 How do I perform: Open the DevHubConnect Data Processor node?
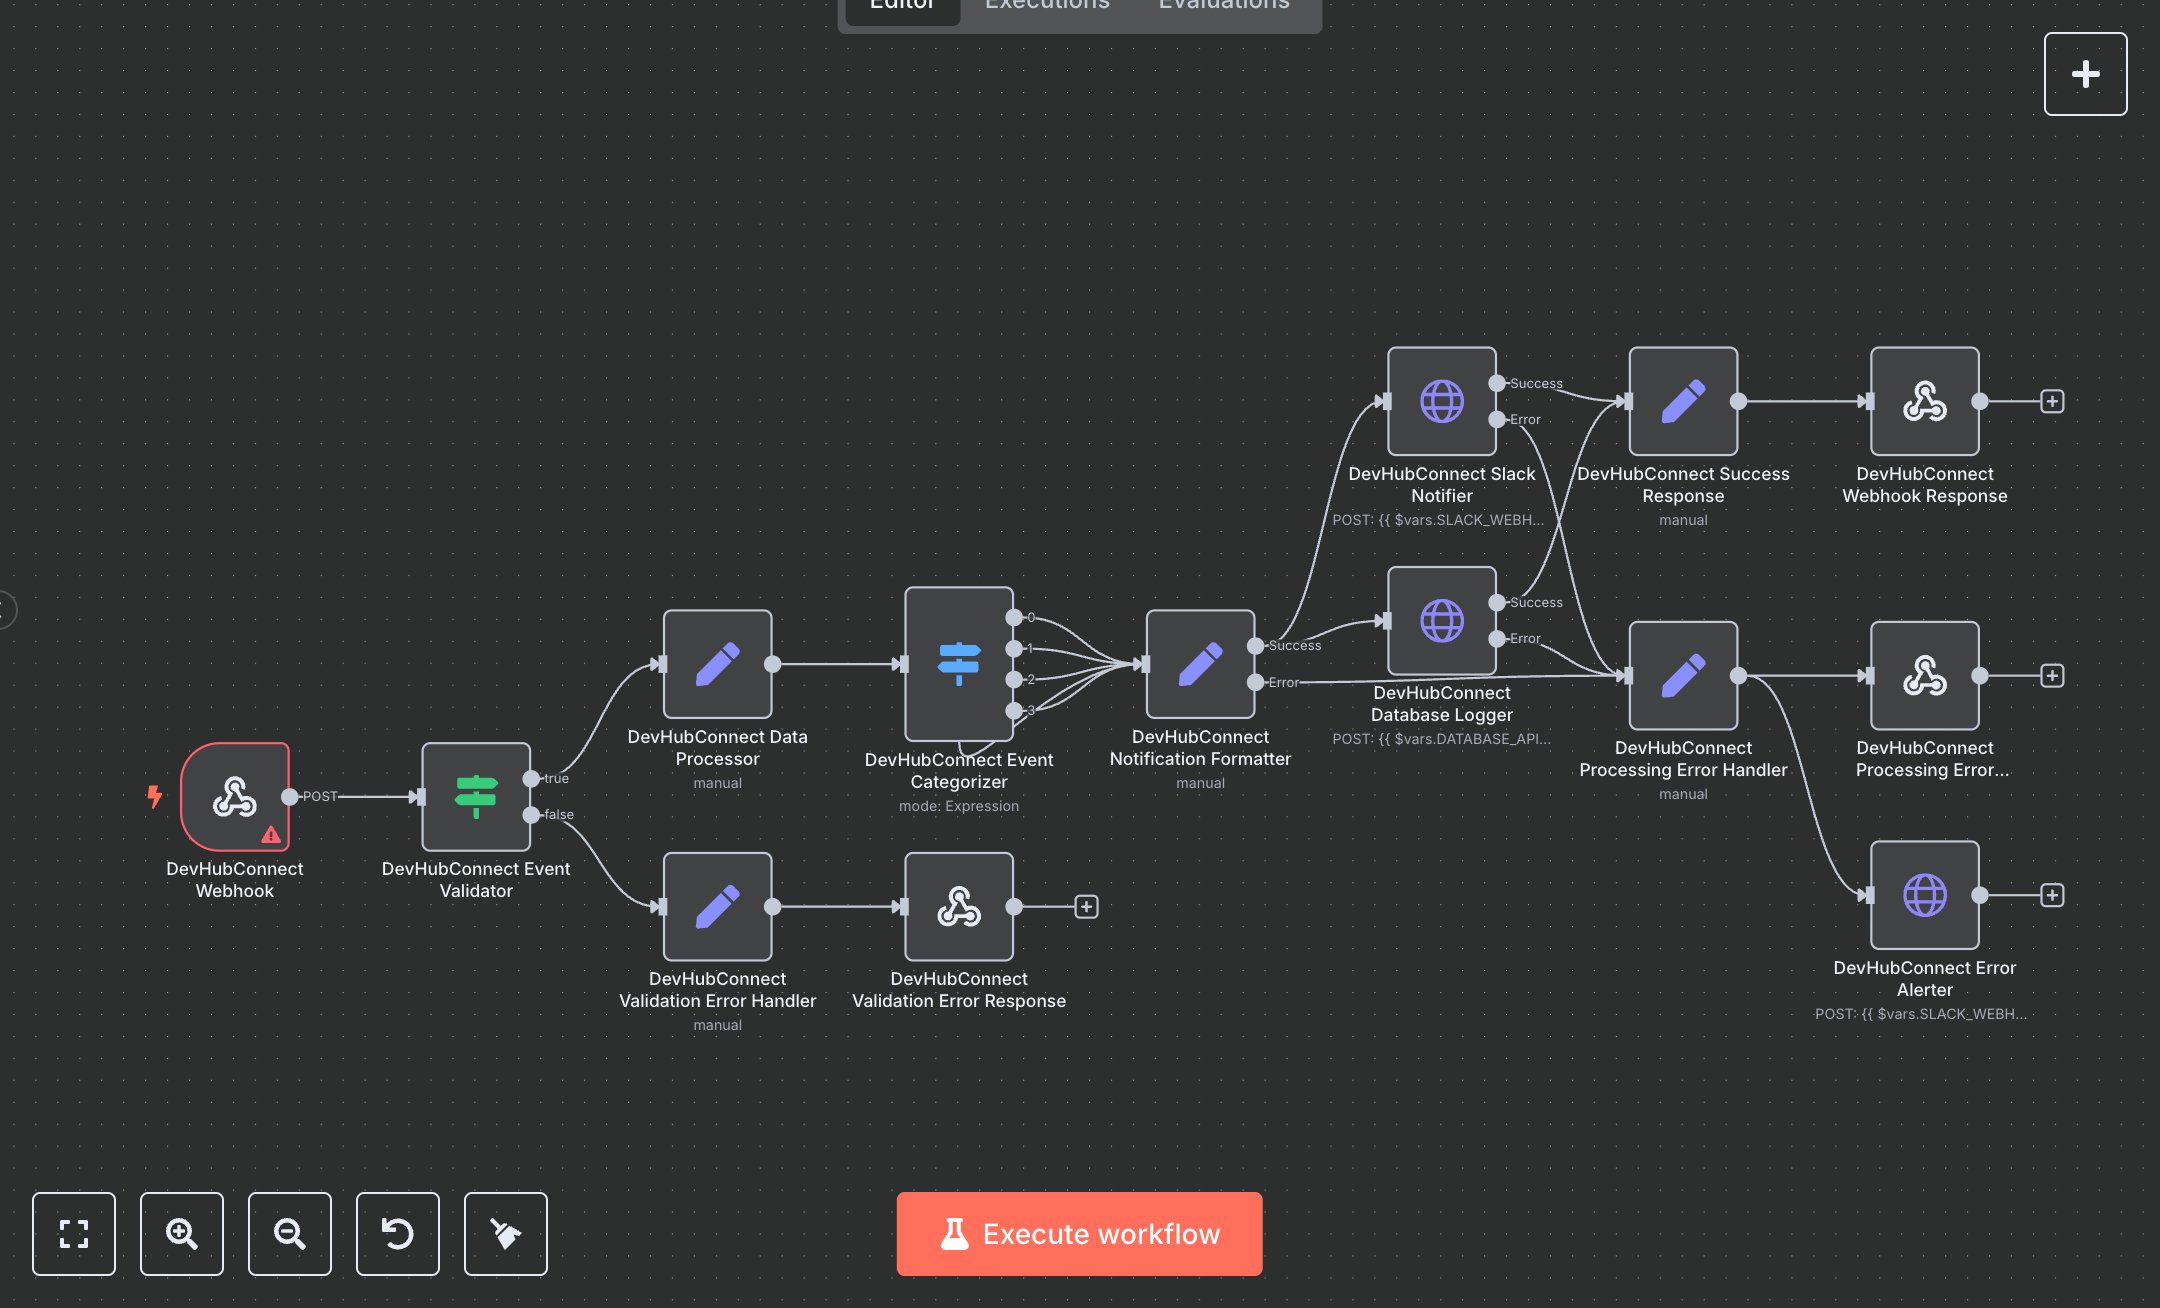point(717,664)
